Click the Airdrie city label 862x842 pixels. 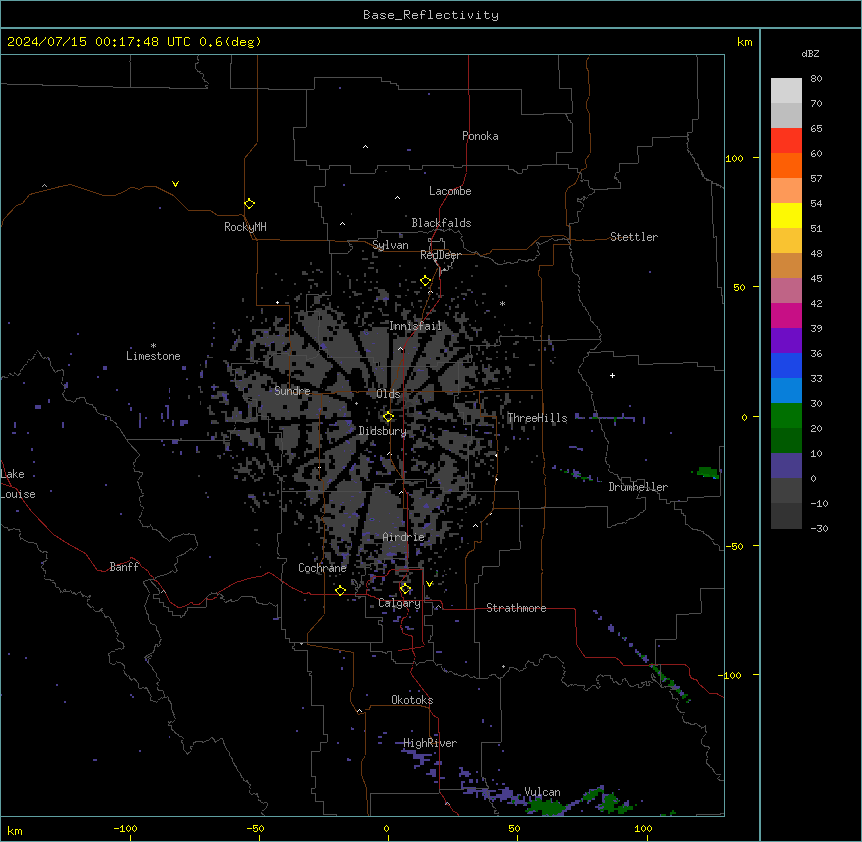403,537
